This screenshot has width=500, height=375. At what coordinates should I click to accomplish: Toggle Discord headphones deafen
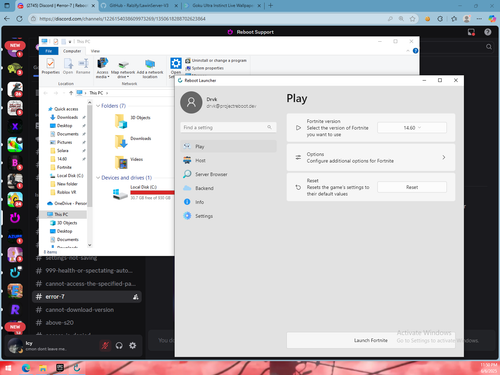(119, 346)
